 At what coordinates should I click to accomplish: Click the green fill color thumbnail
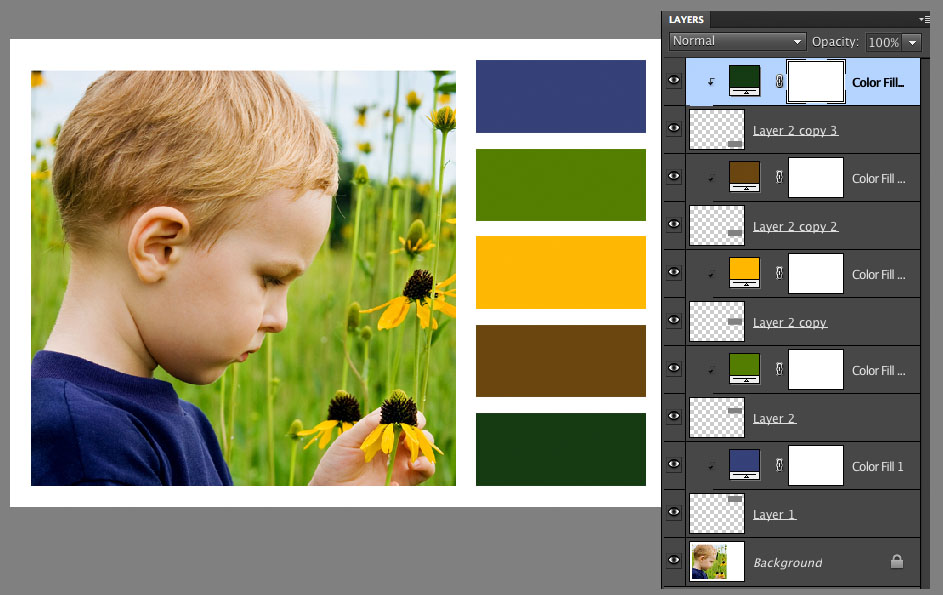click(745, 369)
